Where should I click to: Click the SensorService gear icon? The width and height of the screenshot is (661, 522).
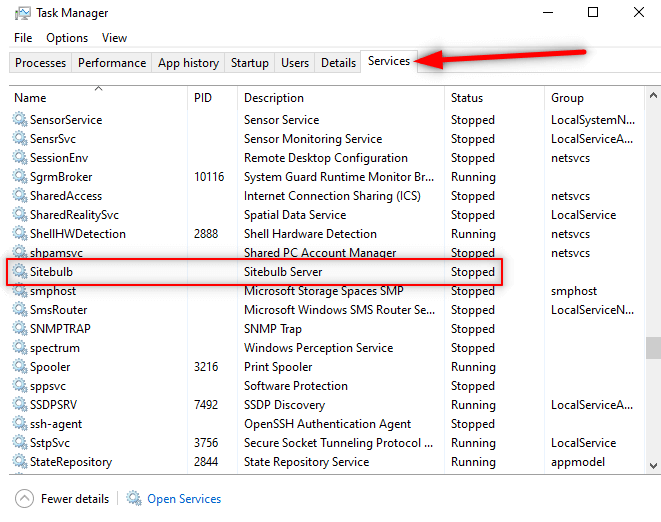(20, 120)
